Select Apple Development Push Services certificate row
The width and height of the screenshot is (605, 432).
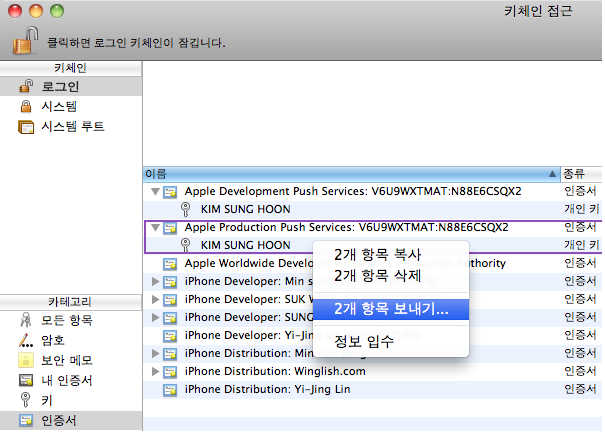[373, 191]
